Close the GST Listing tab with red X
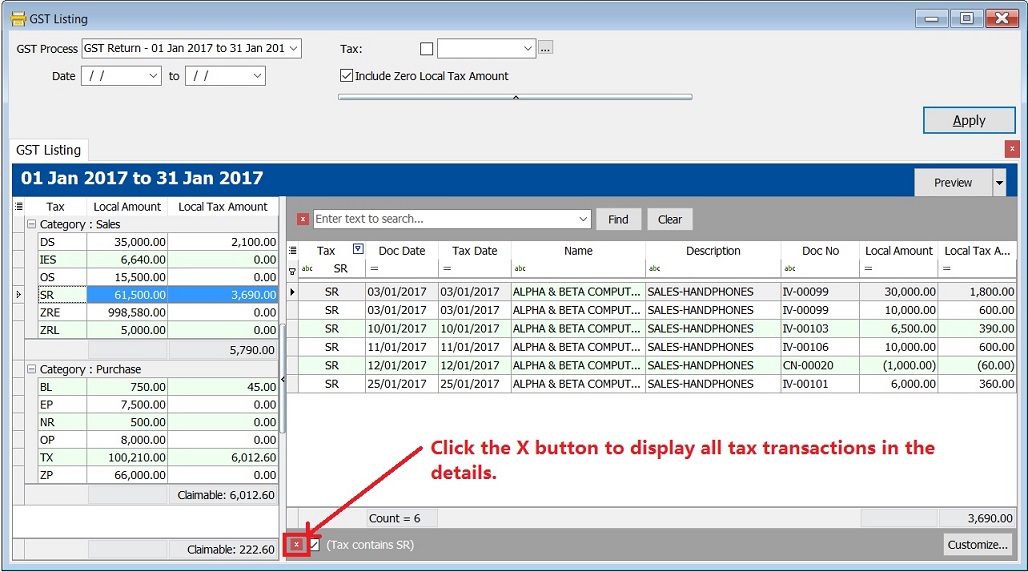Image resolution: width=1028 pixels, height=572 pixels. point(1012,149)
